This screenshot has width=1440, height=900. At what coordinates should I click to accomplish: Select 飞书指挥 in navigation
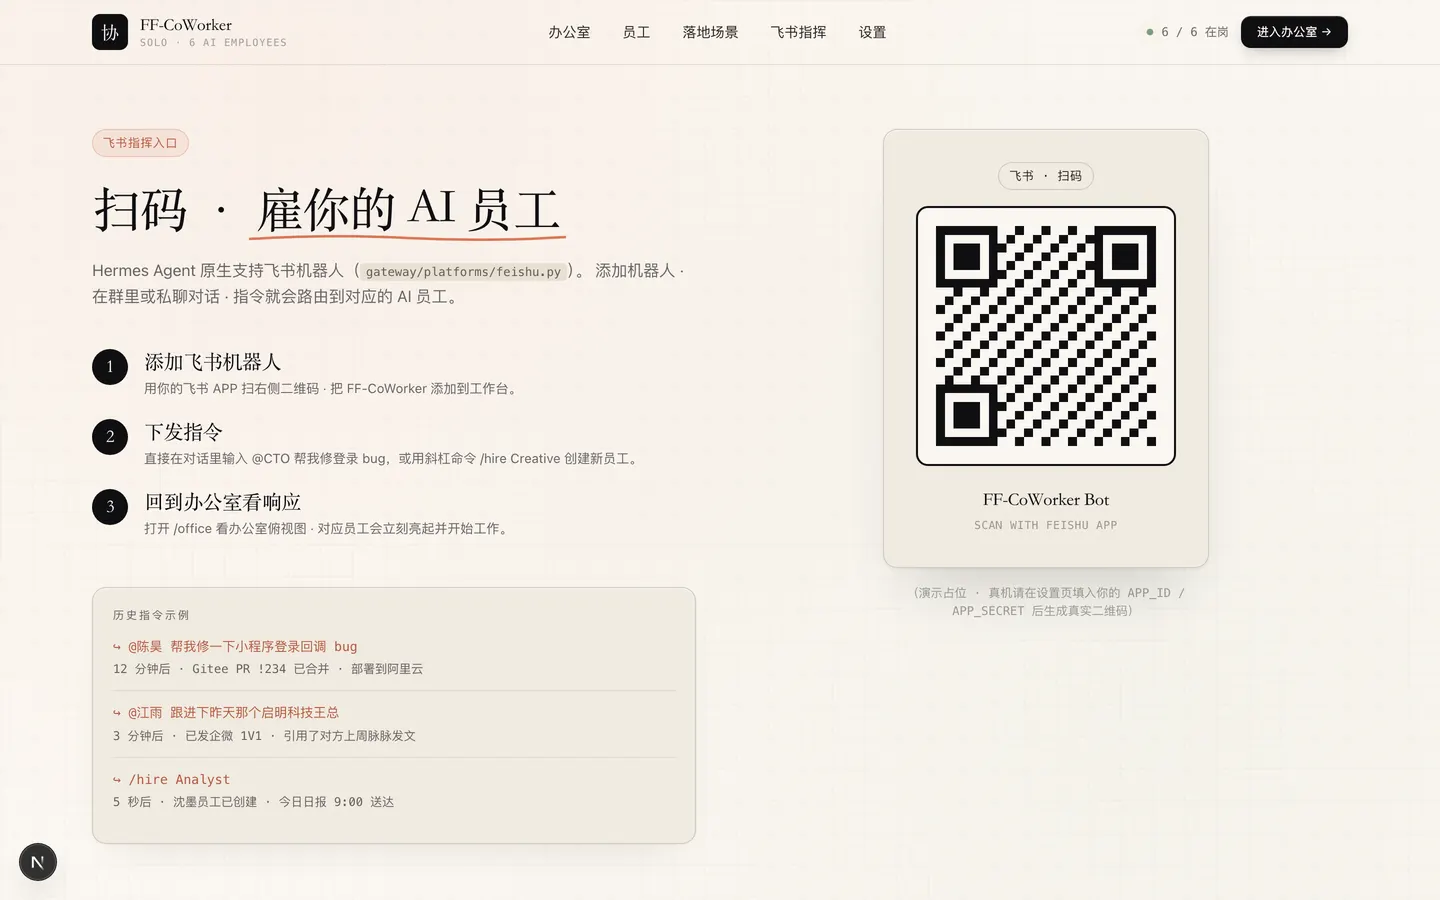pyautogui.click(x=798, y=32)
